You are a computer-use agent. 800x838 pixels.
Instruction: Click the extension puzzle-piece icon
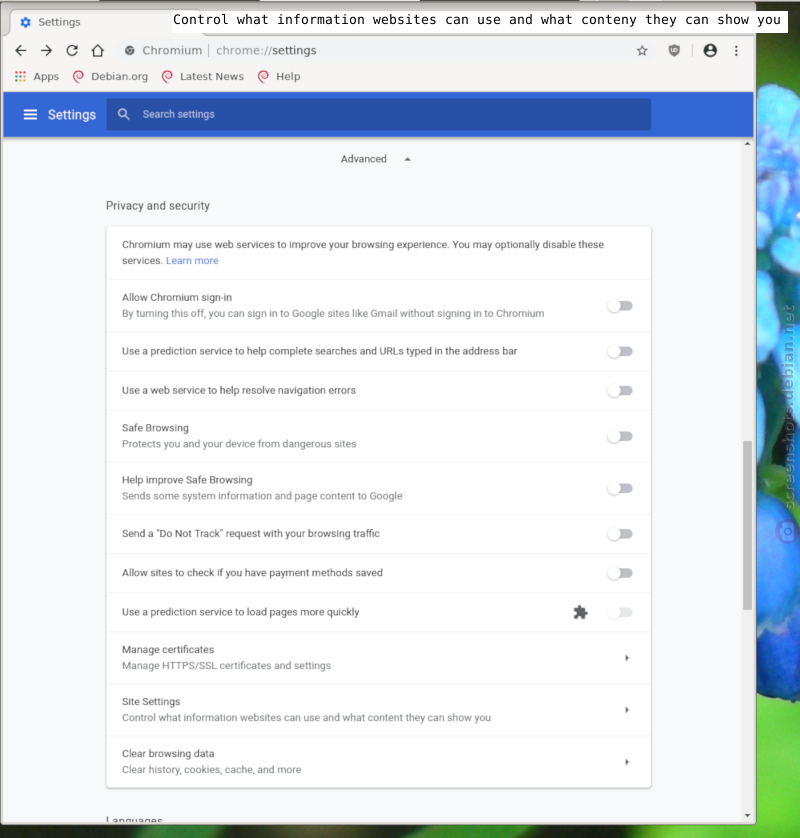(x=580, y=612)
